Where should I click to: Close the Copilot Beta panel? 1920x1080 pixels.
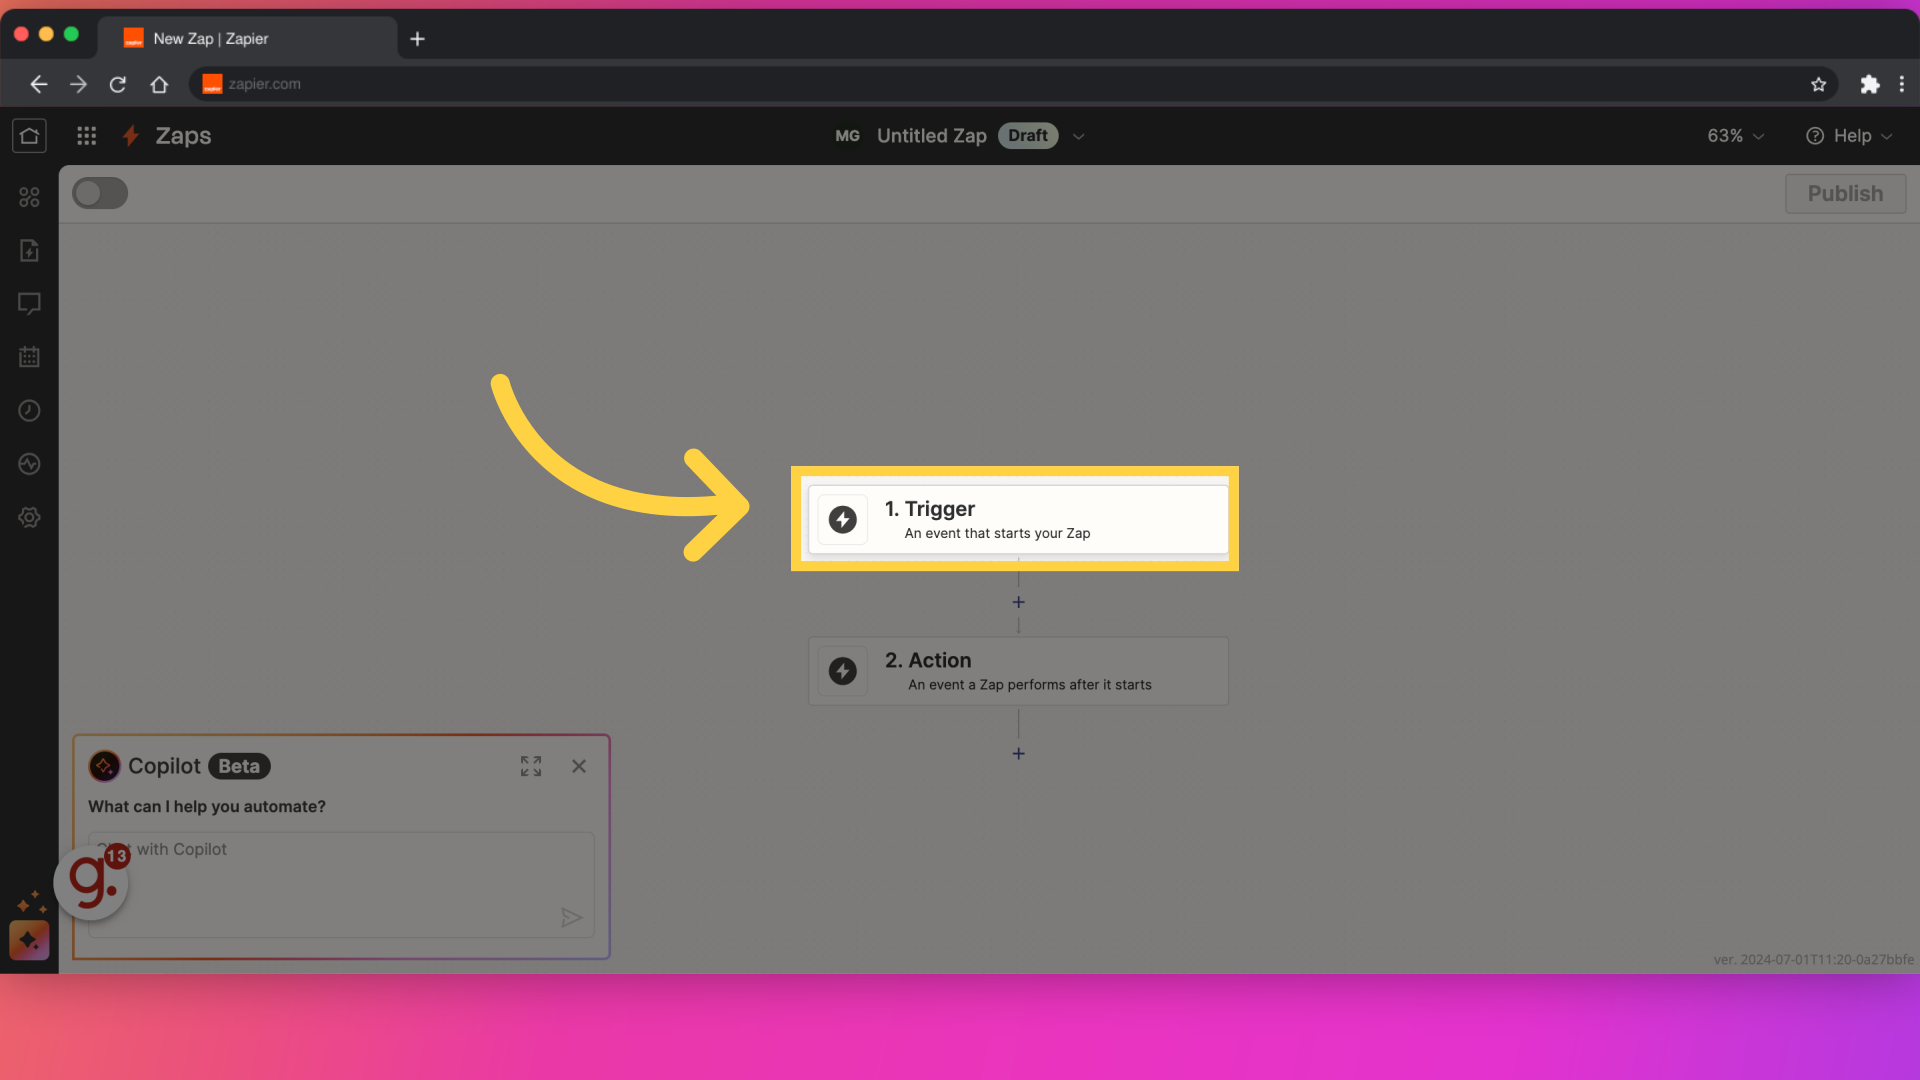click(x=578, y=764)
